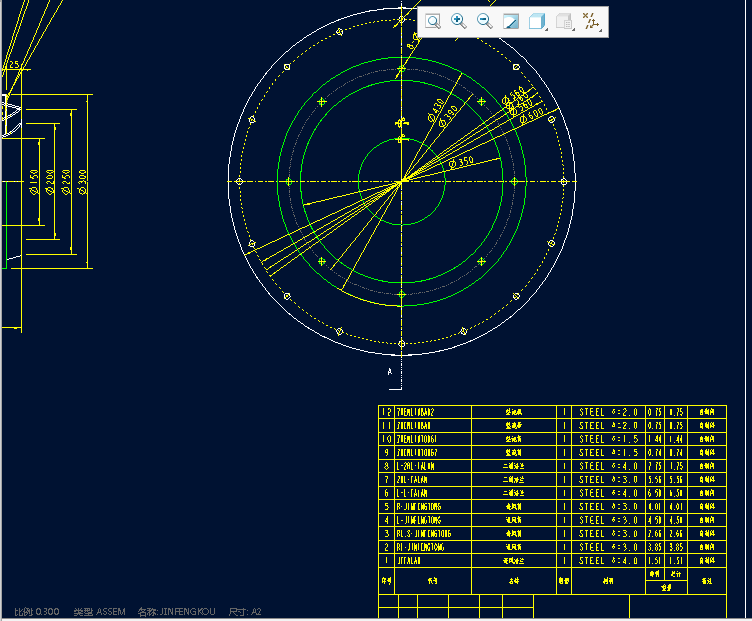Select the STEEL δ=3.0 cell in row 7
This screenshot has width=752, height=621.
(608, 479)
